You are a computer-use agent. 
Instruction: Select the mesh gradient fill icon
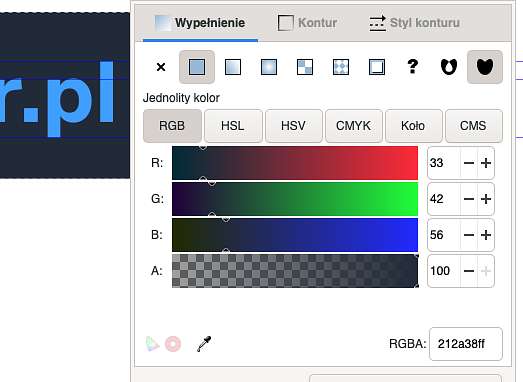(x=305, y=67)
